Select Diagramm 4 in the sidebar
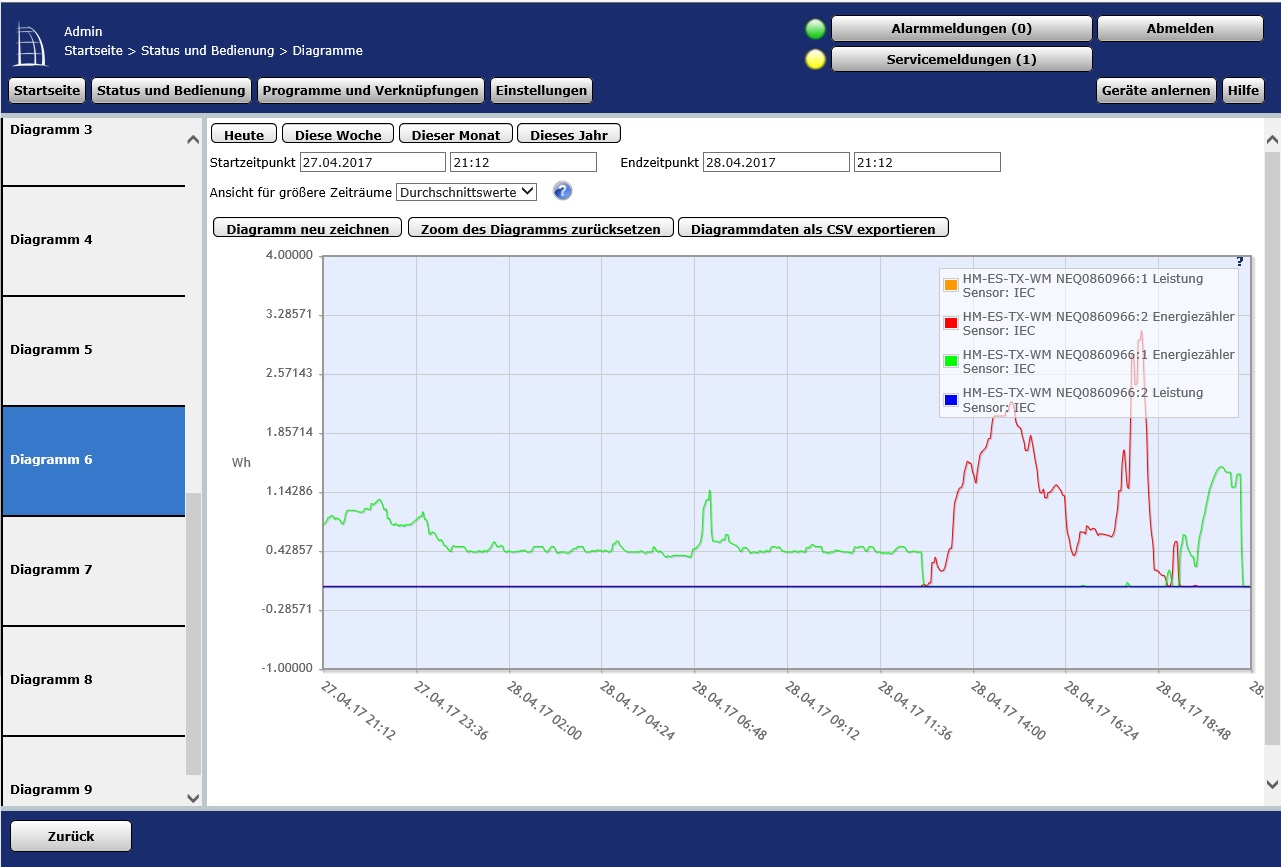 [x=93, y=241]
